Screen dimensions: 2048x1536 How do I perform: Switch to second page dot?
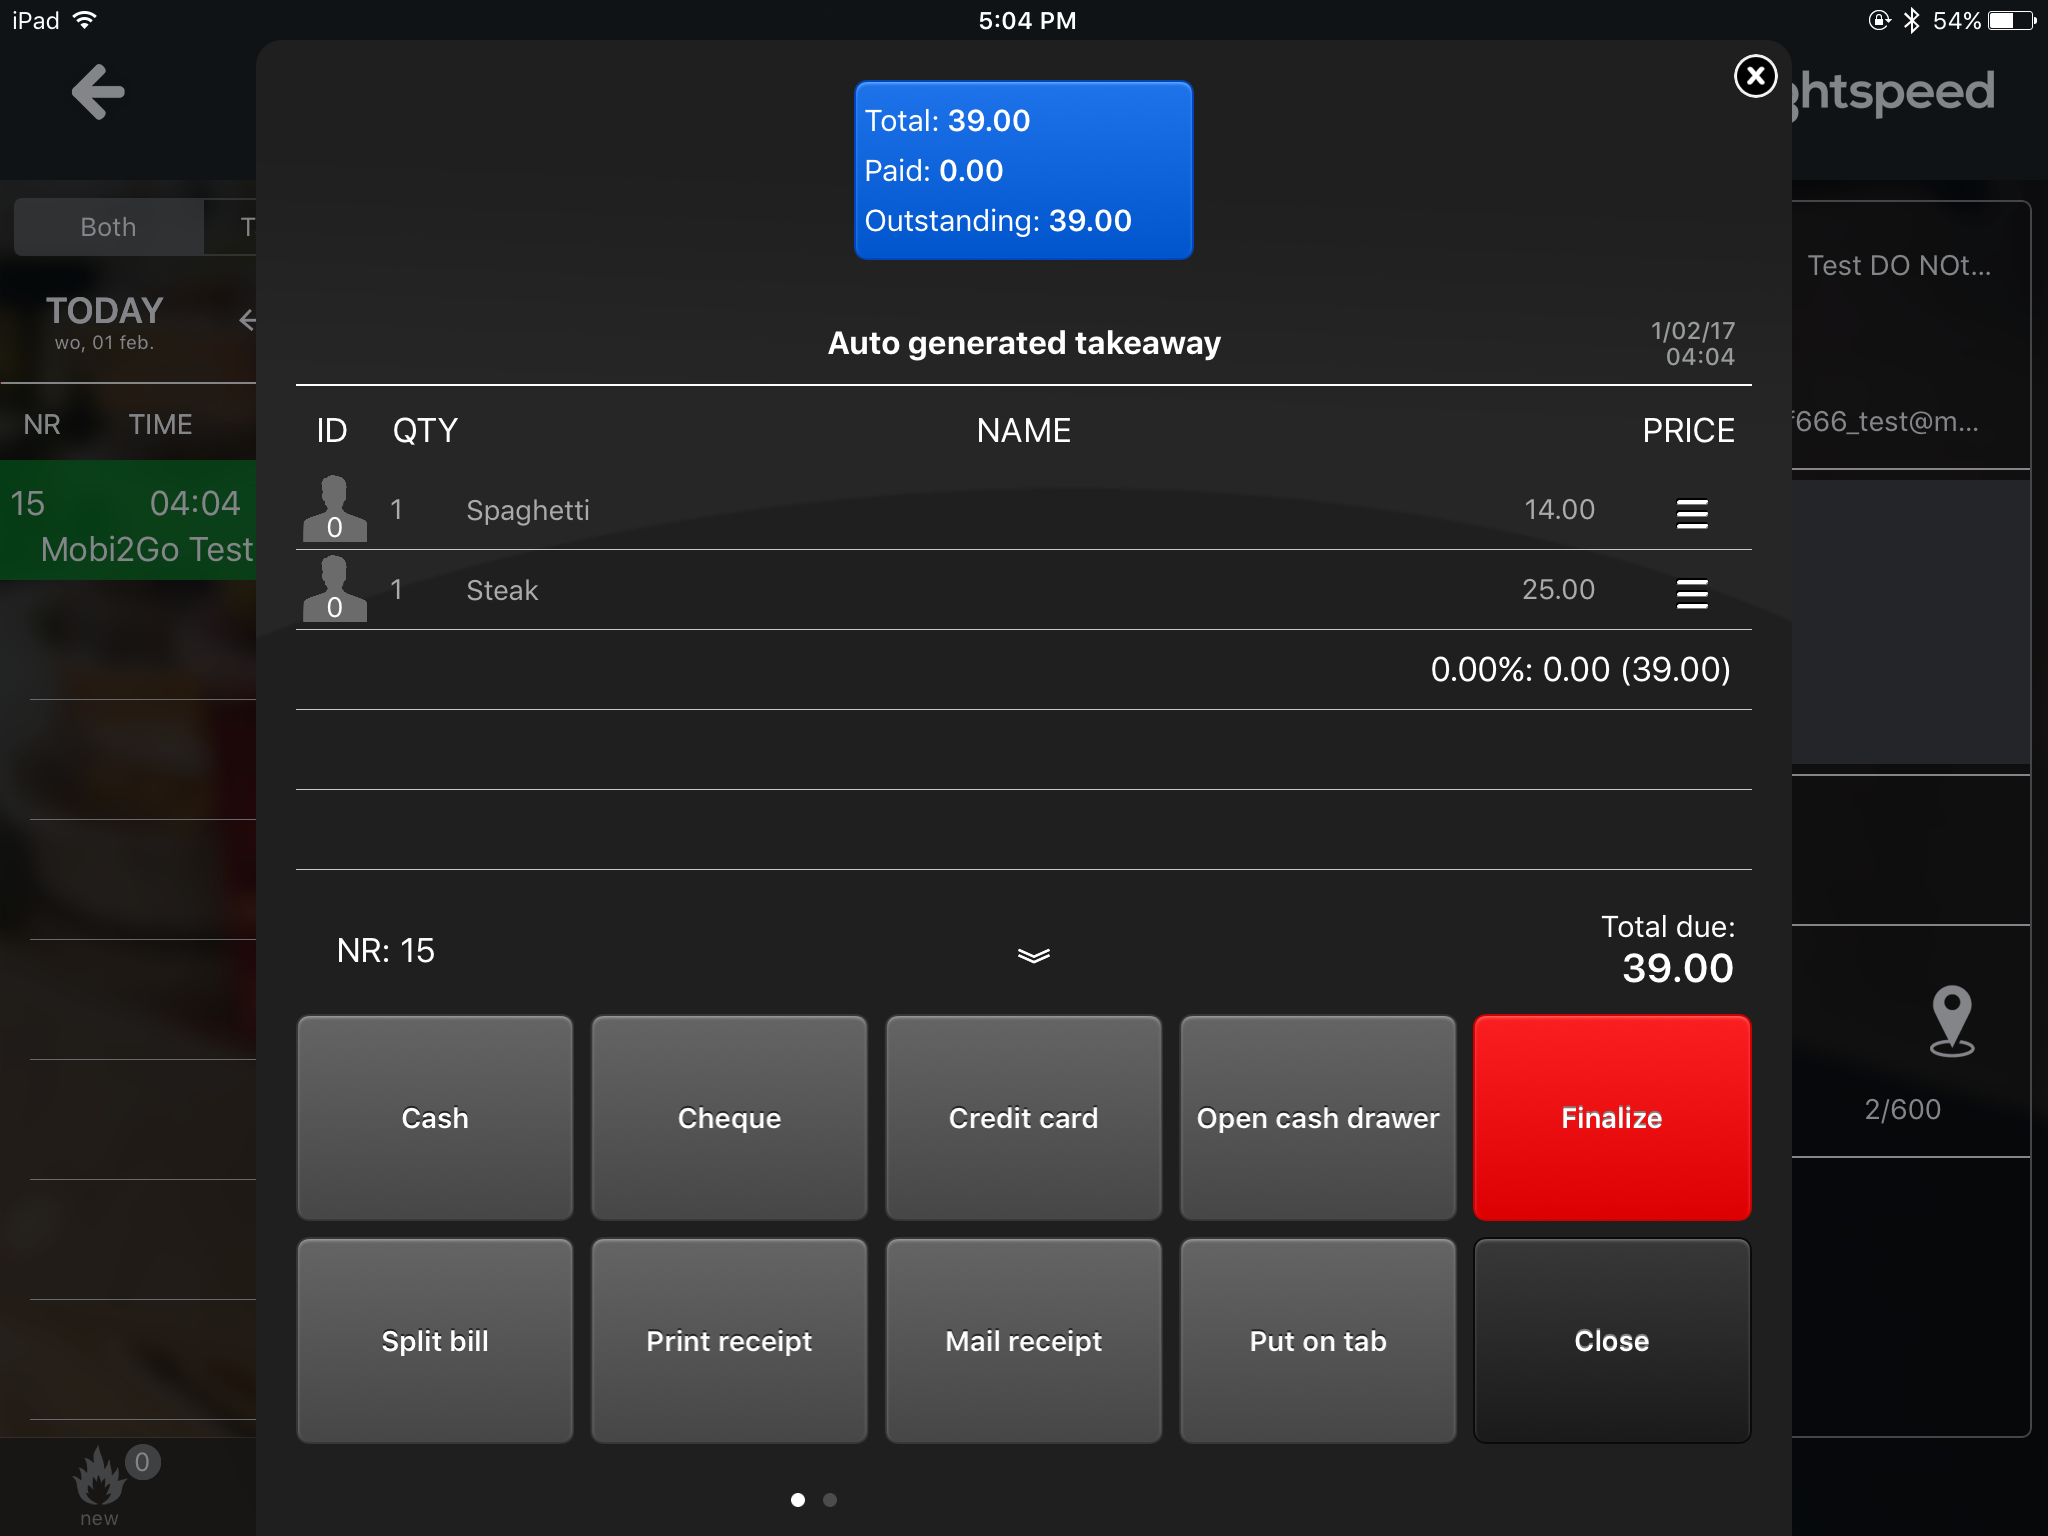(830, 1499)
